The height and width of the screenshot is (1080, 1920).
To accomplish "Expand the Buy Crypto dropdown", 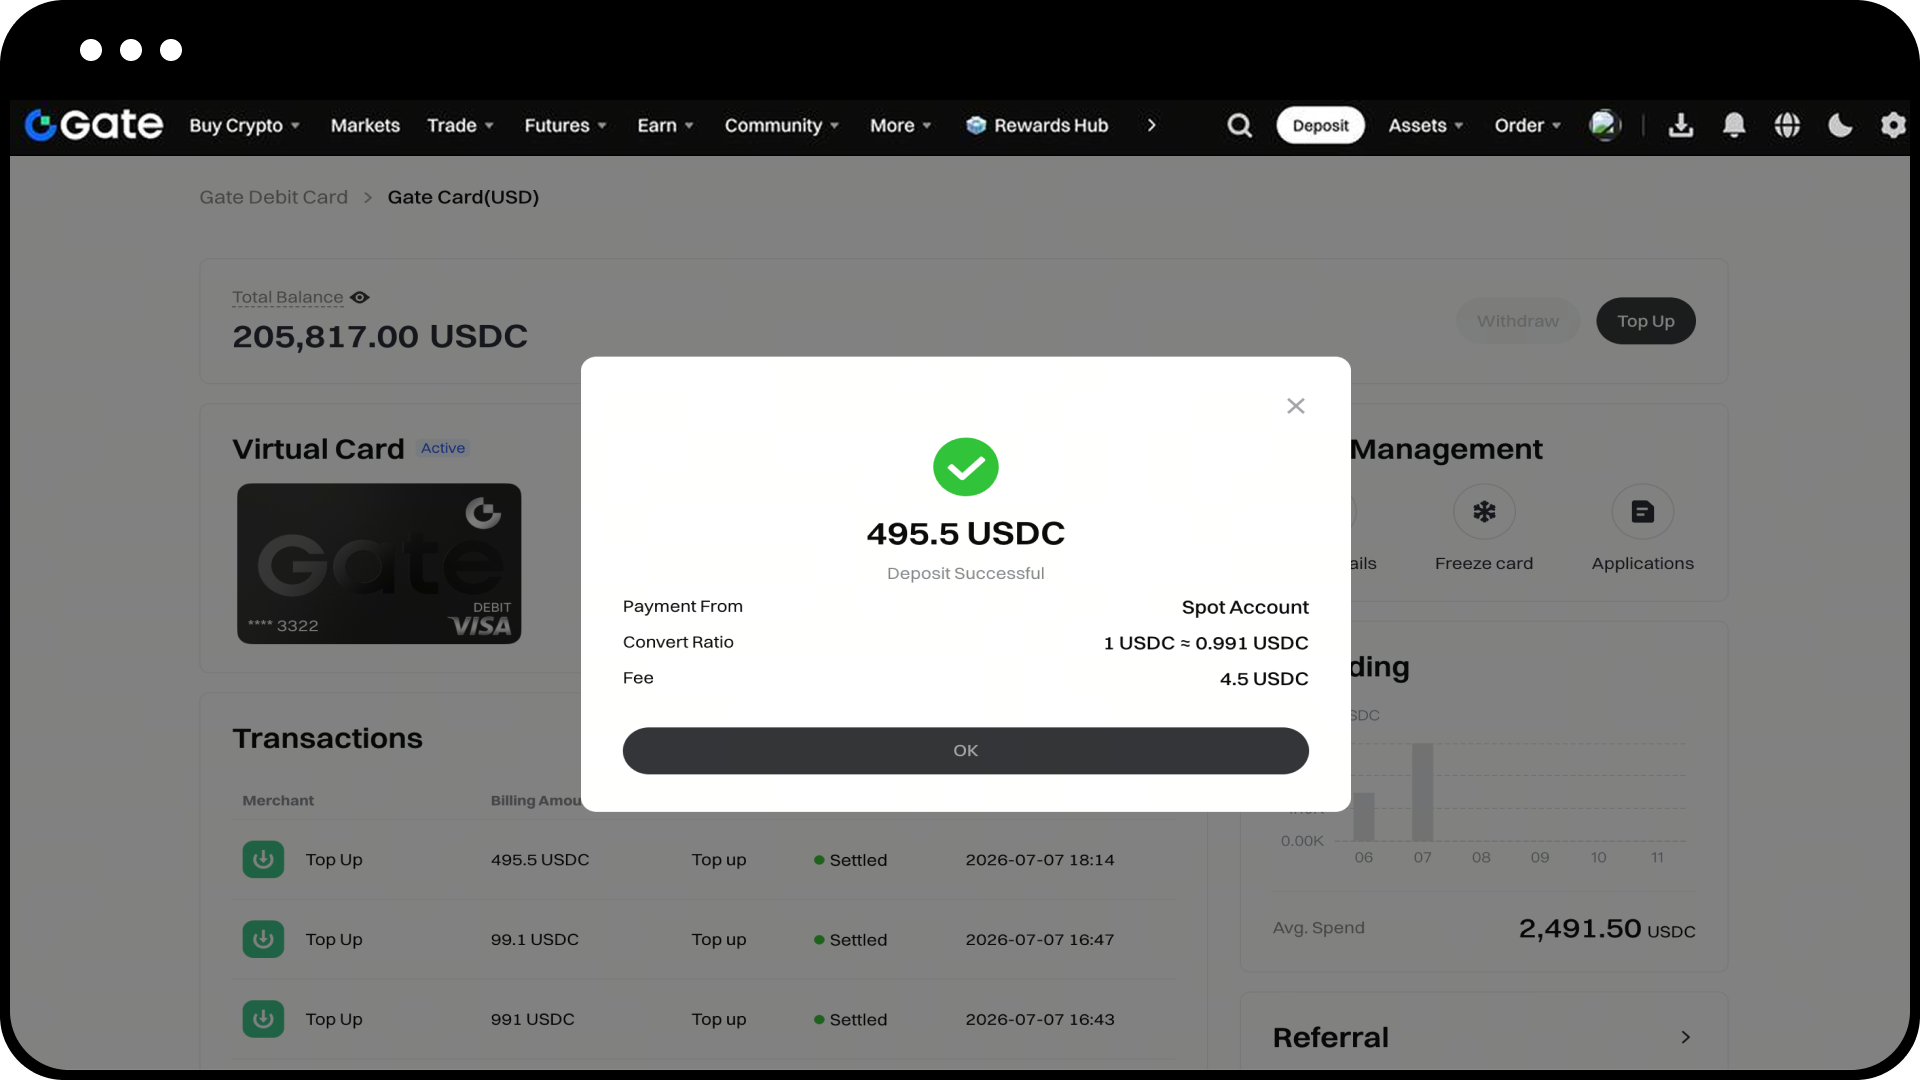I will coord(245,125).
